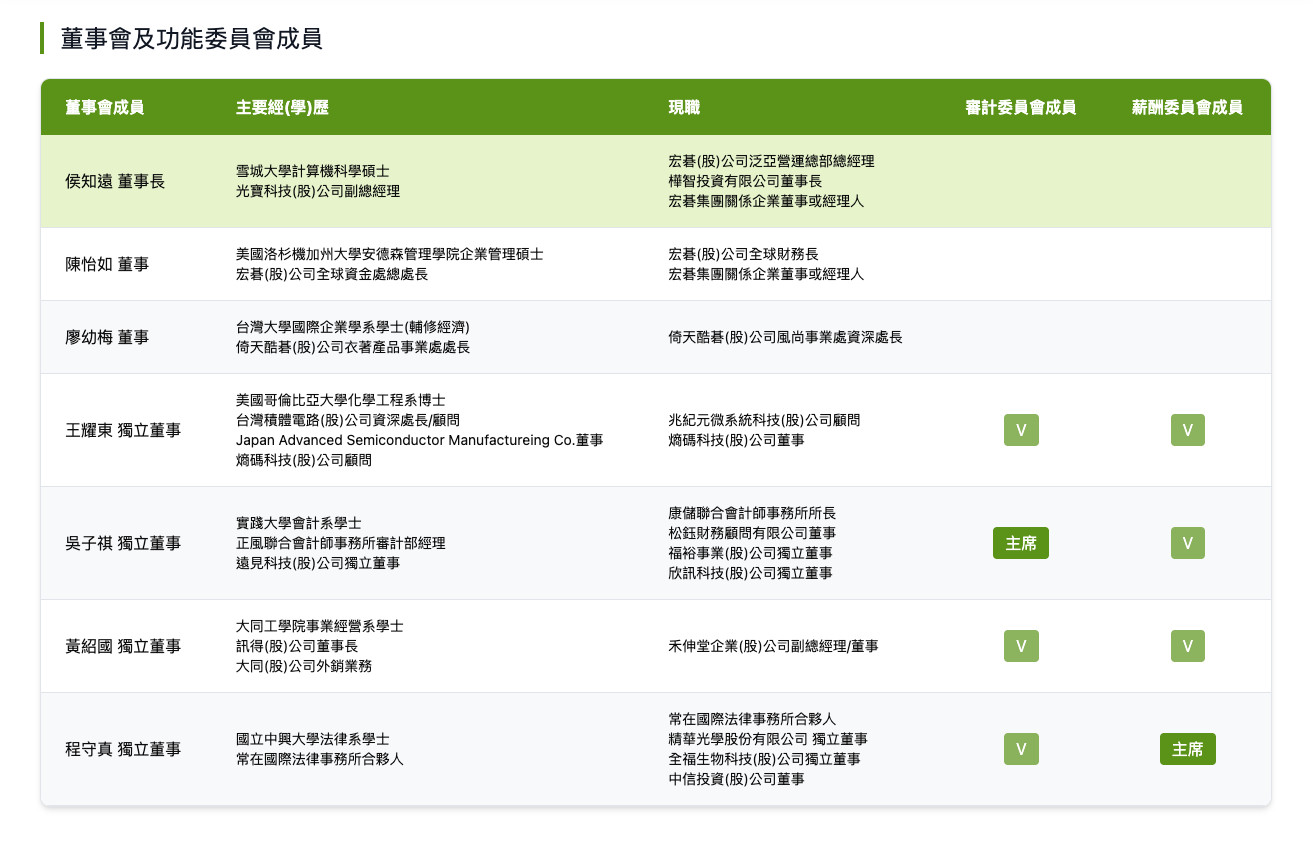
Task: Click the text 國立中興大學法律系學士
Action: pyautogui.click(x=313, y=739)
